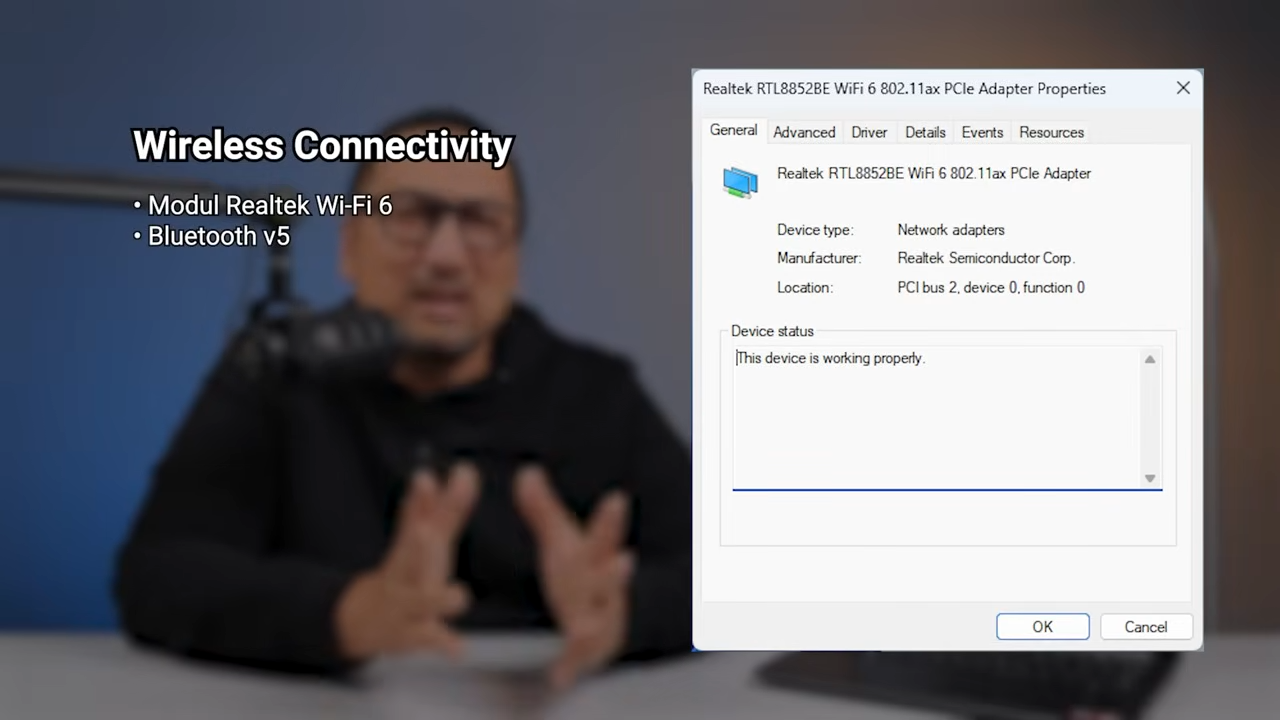This screenshot has width=1280, height=720.
Task: Click the Location value PCI bus 2
Action: point(990,287)
